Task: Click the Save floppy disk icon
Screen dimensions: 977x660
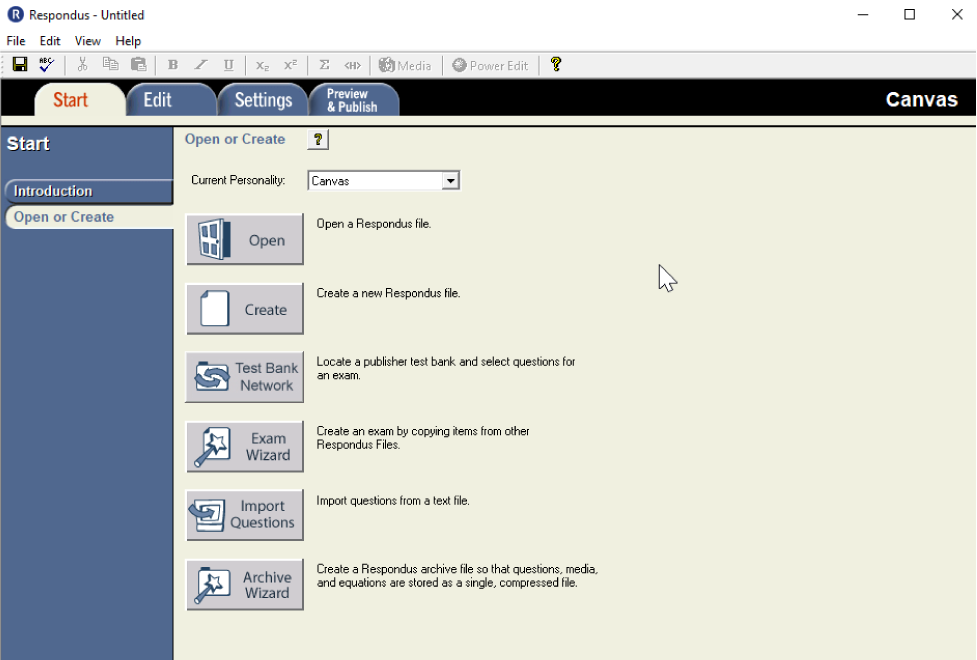Action: [20, 65]
